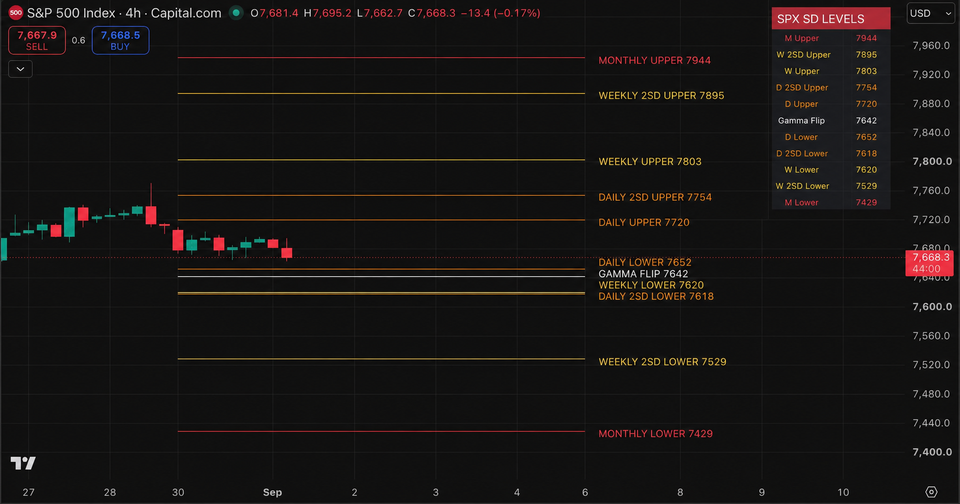The image size is (960, 504).
Task: Click the WEEKLY LOWER 7620 label
Action: pos(651,285)
